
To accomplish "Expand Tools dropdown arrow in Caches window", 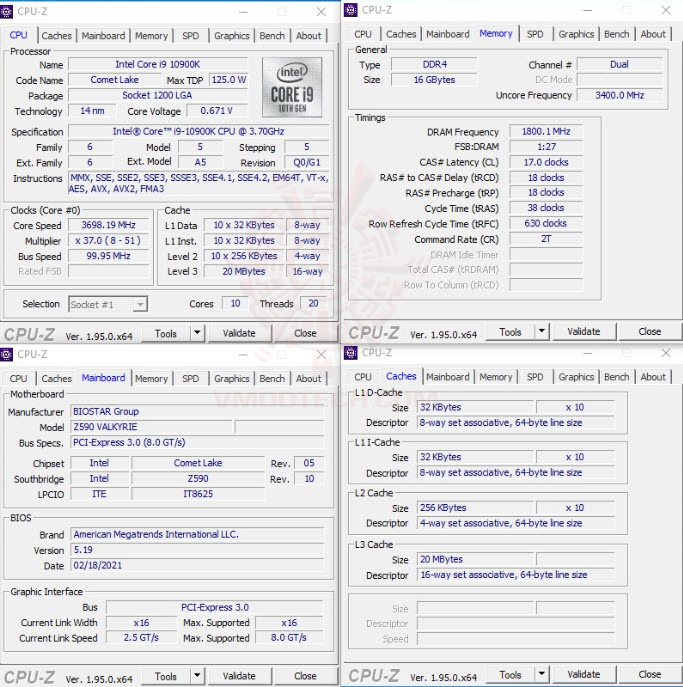I will pyautogui.click(x=542, y=674).
